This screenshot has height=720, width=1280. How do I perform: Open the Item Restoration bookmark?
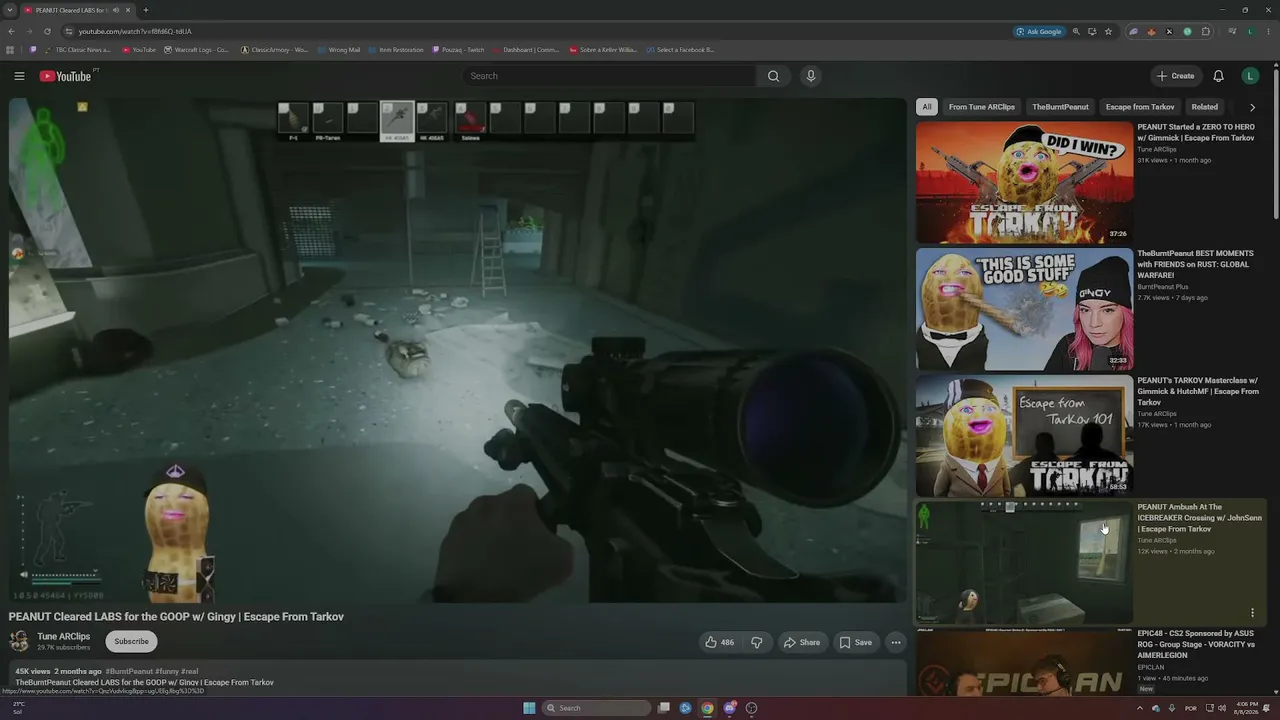(395, 50)
